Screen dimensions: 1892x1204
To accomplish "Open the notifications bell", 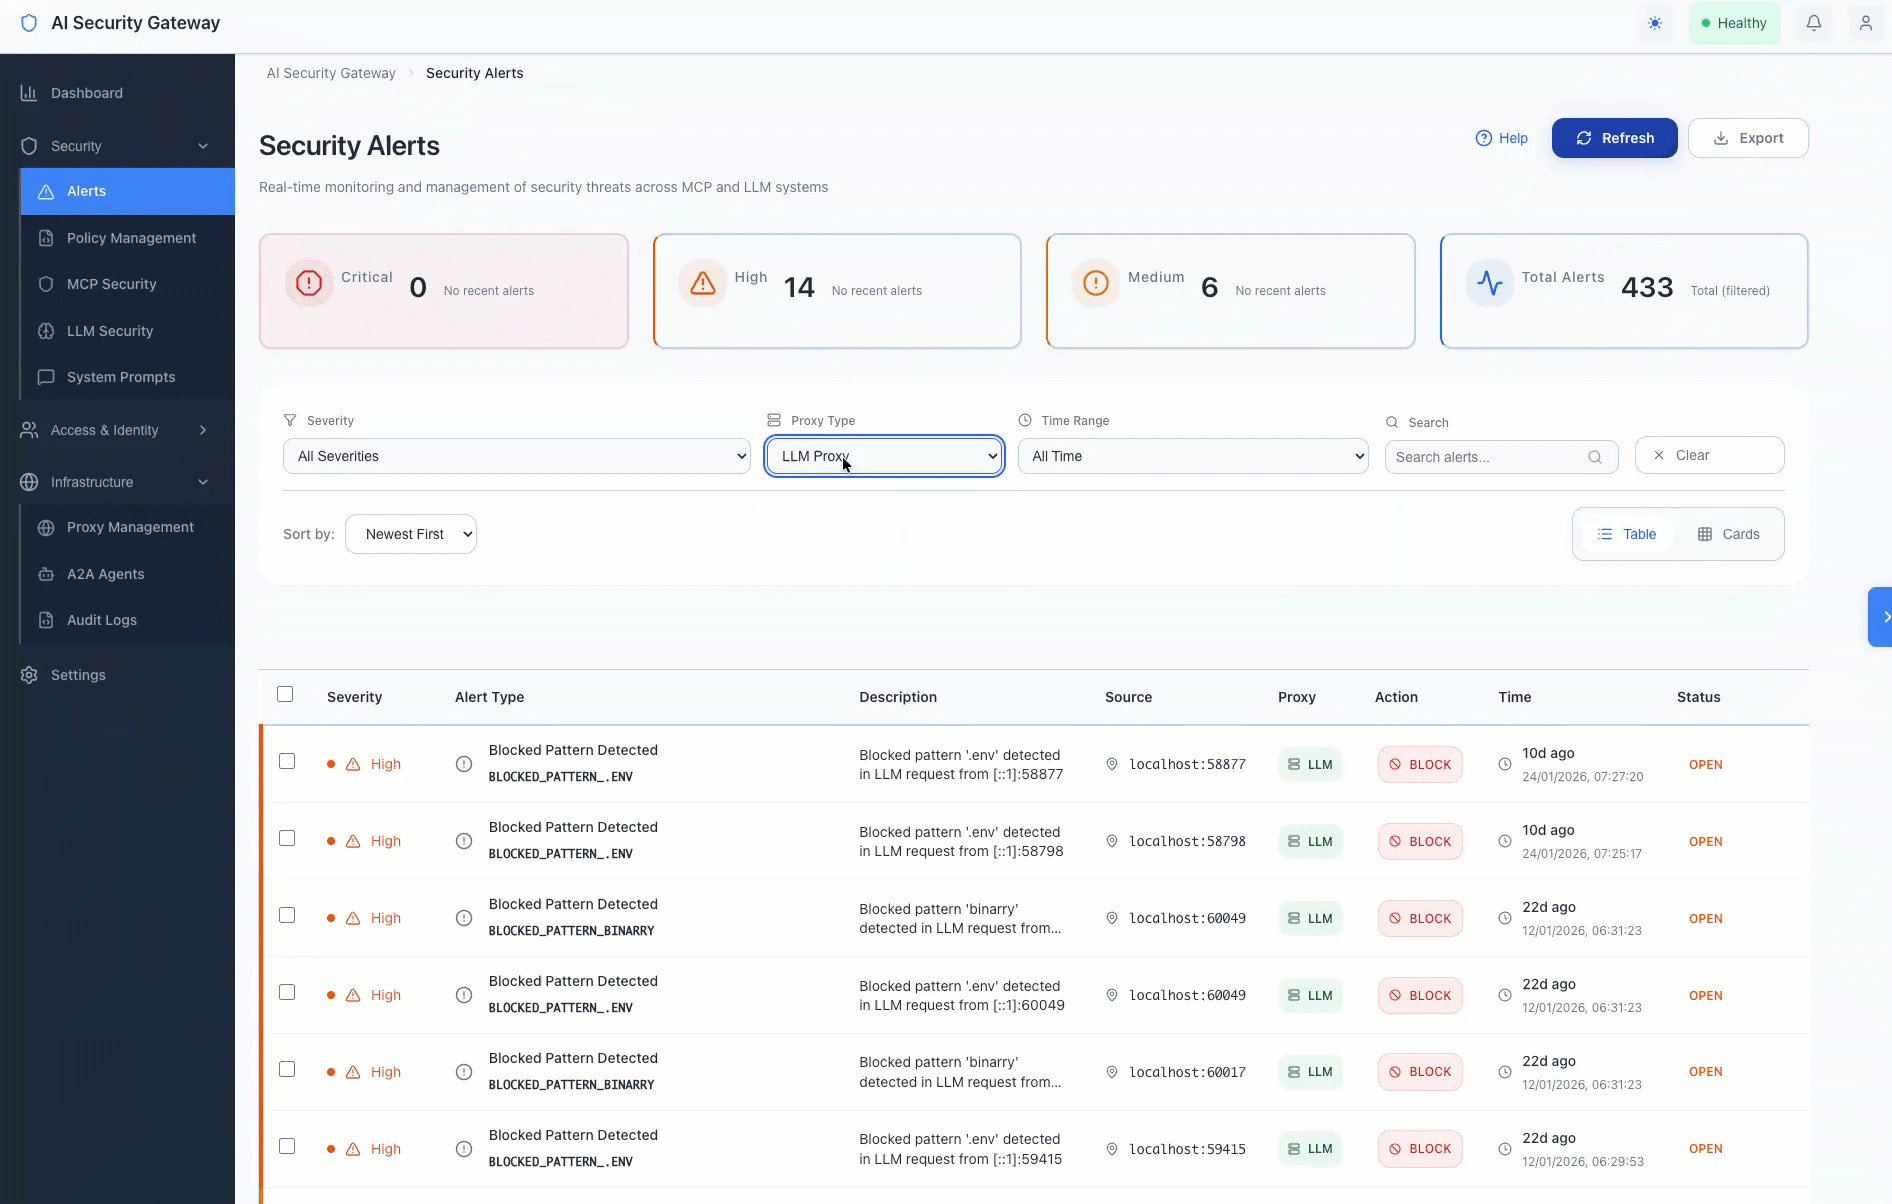I will (x=1814, y=23).
